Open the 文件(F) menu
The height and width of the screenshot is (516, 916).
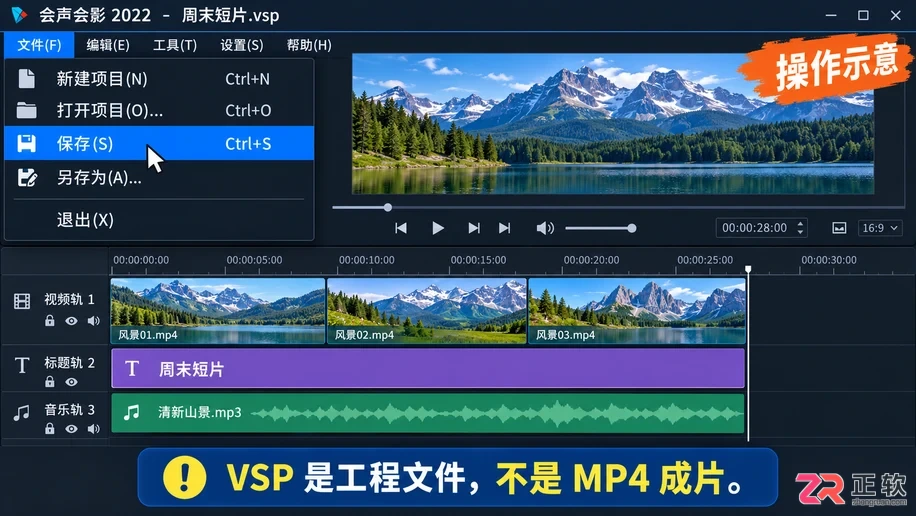(x=39, y=45)
